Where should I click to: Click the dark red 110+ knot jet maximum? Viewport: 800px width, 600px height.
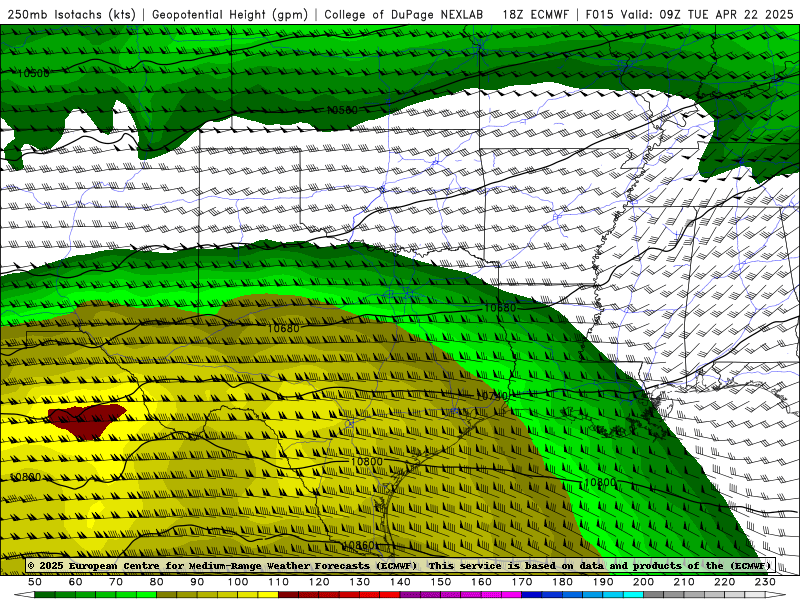(87, 421)
